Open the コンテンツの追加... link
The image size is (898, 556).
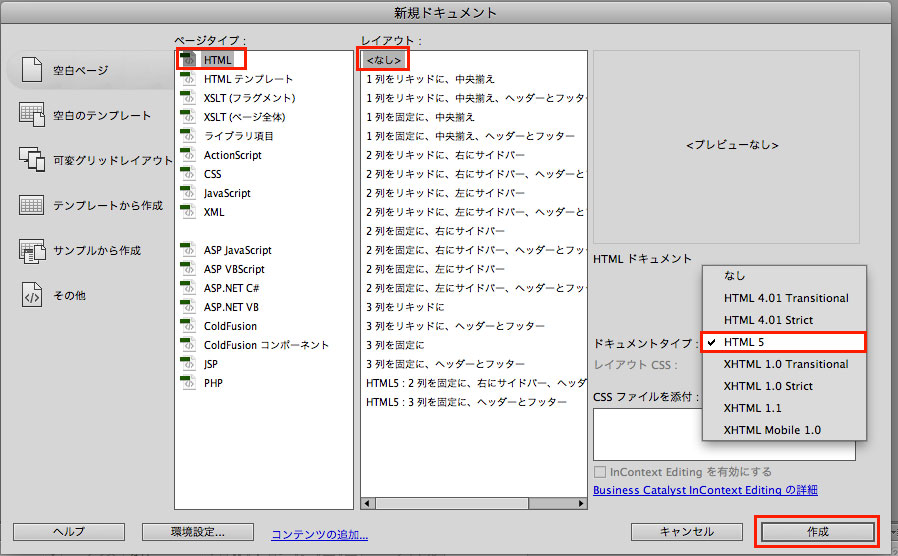pos(320,534)
